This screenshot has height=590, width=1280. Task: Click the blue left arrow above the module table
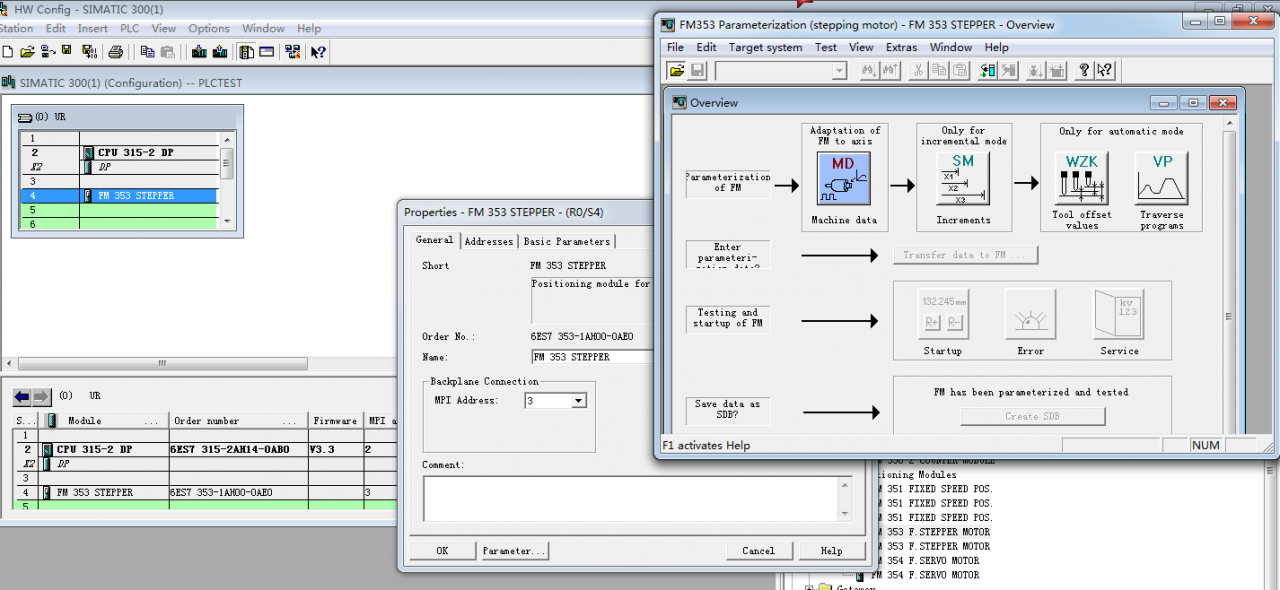pos(22,397)
